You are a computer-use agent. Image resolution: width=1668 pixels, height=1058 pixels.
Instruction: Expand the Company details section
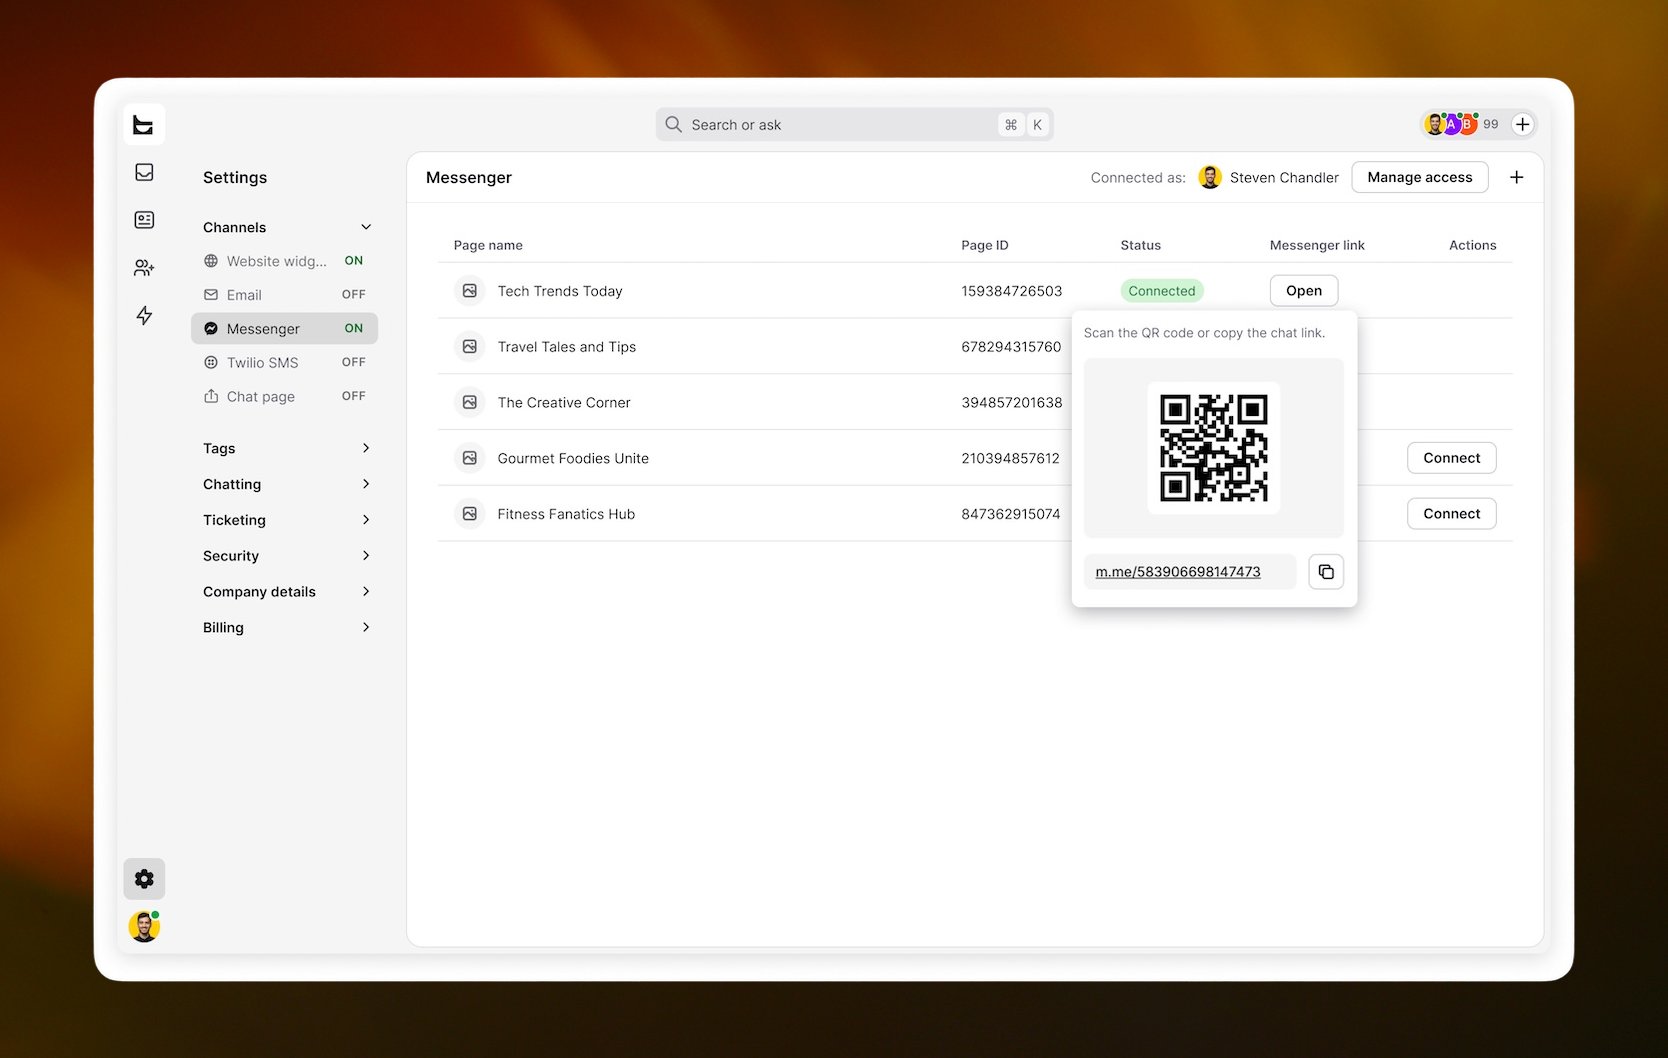(286, 592)
